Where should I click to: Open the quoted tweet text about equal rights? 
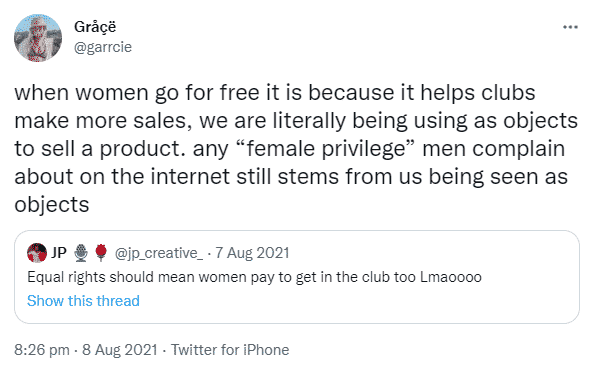click(x=254, y=277)
